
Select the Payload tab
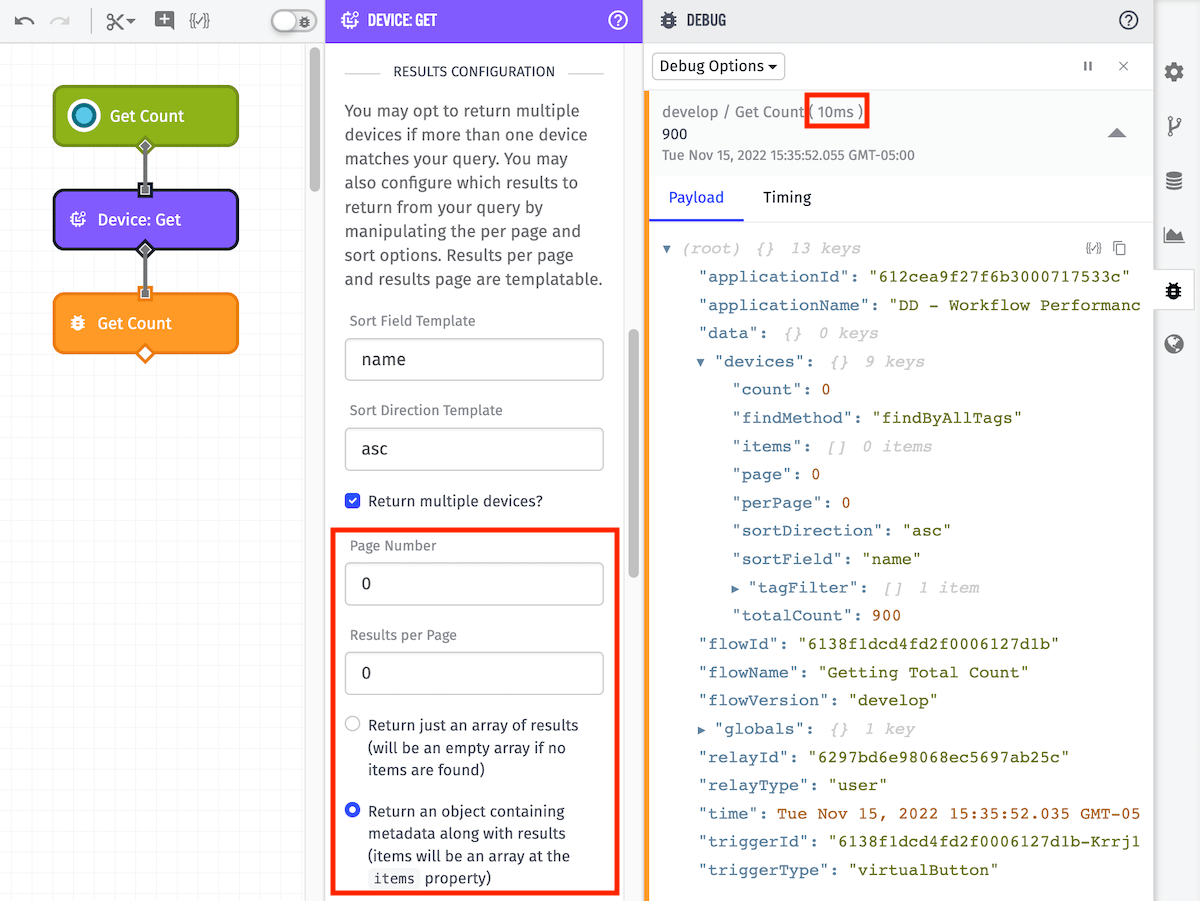(x=696, y=197)
